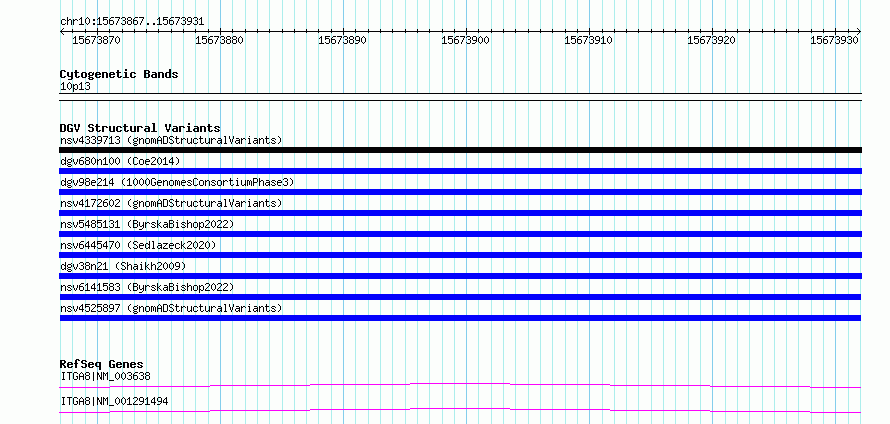Open variant label nsv6445470 (Sedlazeck2020)
The width and height of the screenshot is (890, 424).
coord(138,245)
